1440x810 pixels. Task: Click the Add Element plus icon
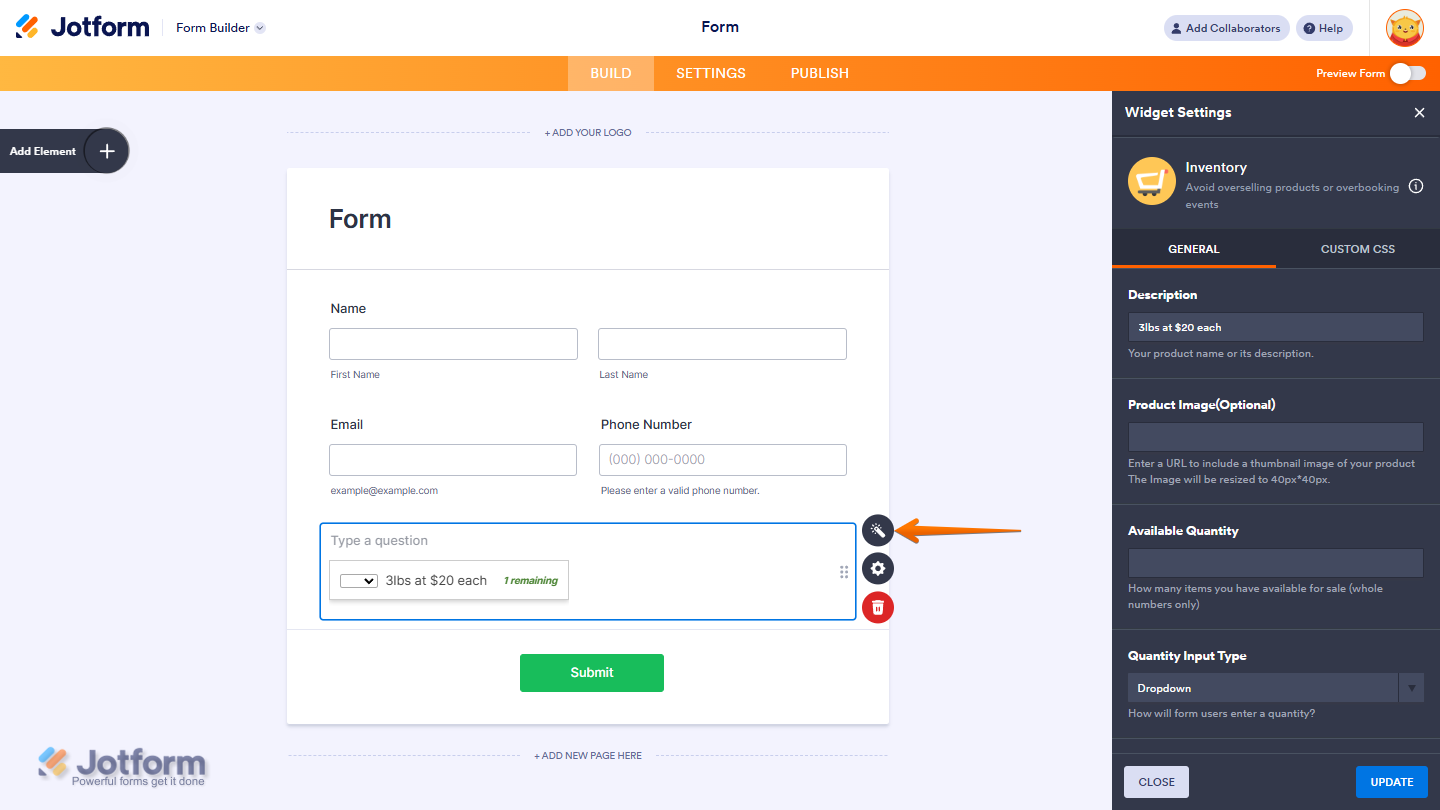pyautogui.click(x=106, y=150)
